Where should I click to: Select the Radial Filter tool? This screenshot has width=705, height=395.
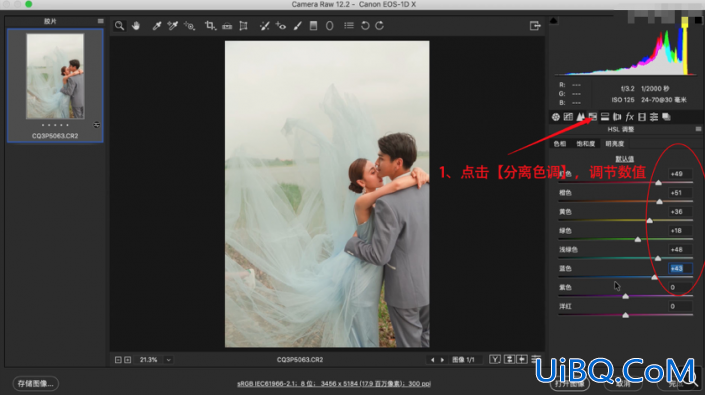pos(330,26)
